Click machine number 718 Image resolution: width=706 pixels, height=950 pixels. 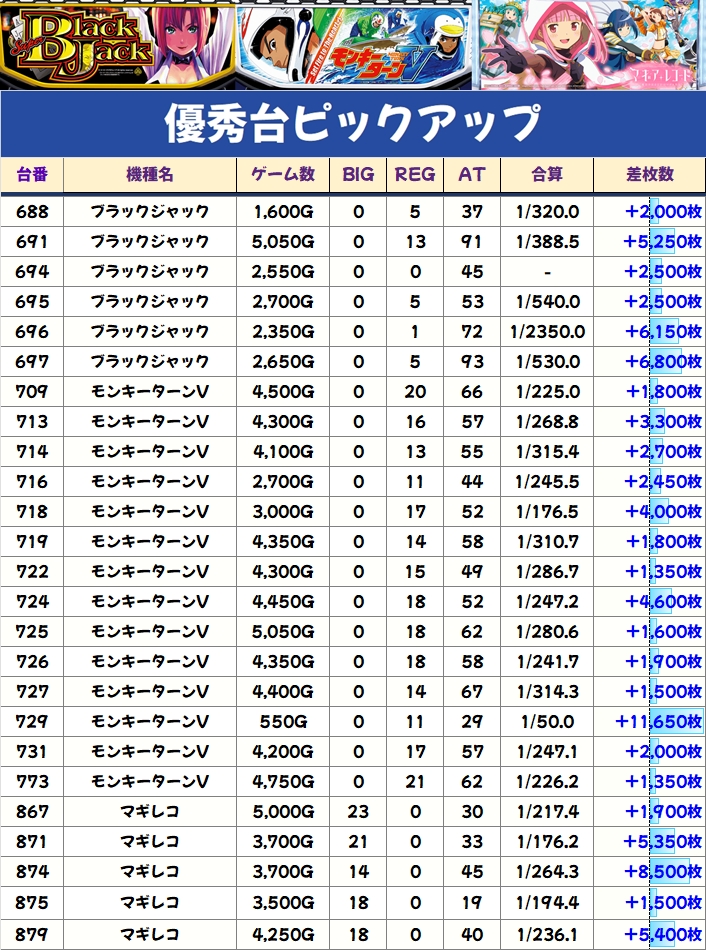[x=32, y=511]
